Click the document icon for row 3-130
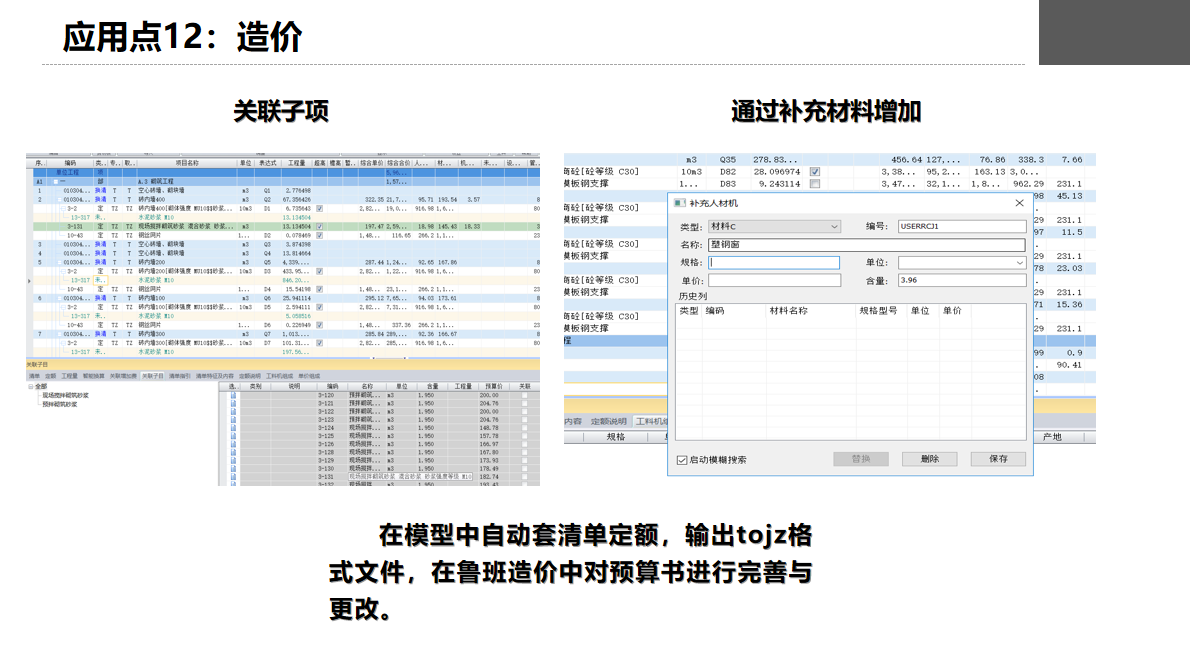 [x=234, y=469]
